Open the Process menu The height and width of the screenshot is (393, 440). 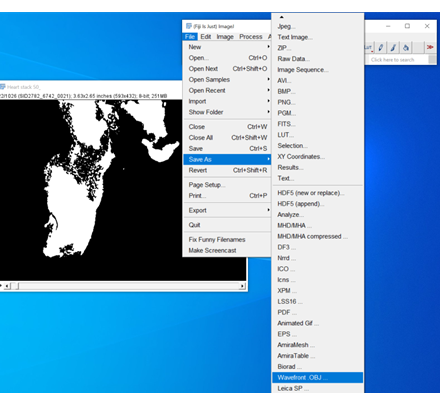[x=251, y=37]
